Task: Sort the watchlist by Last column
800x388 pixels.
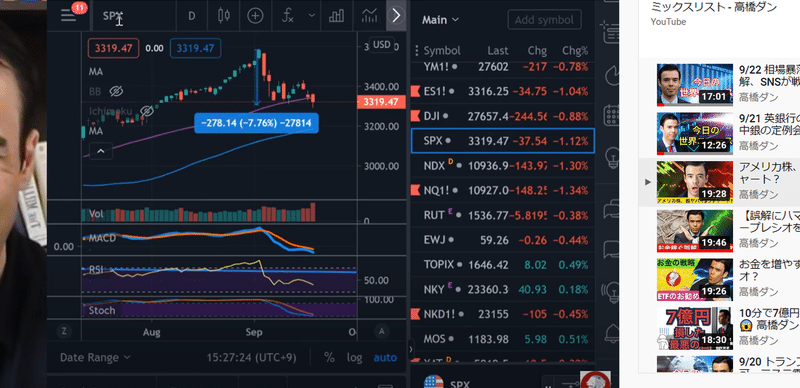Action: [497, 51]
